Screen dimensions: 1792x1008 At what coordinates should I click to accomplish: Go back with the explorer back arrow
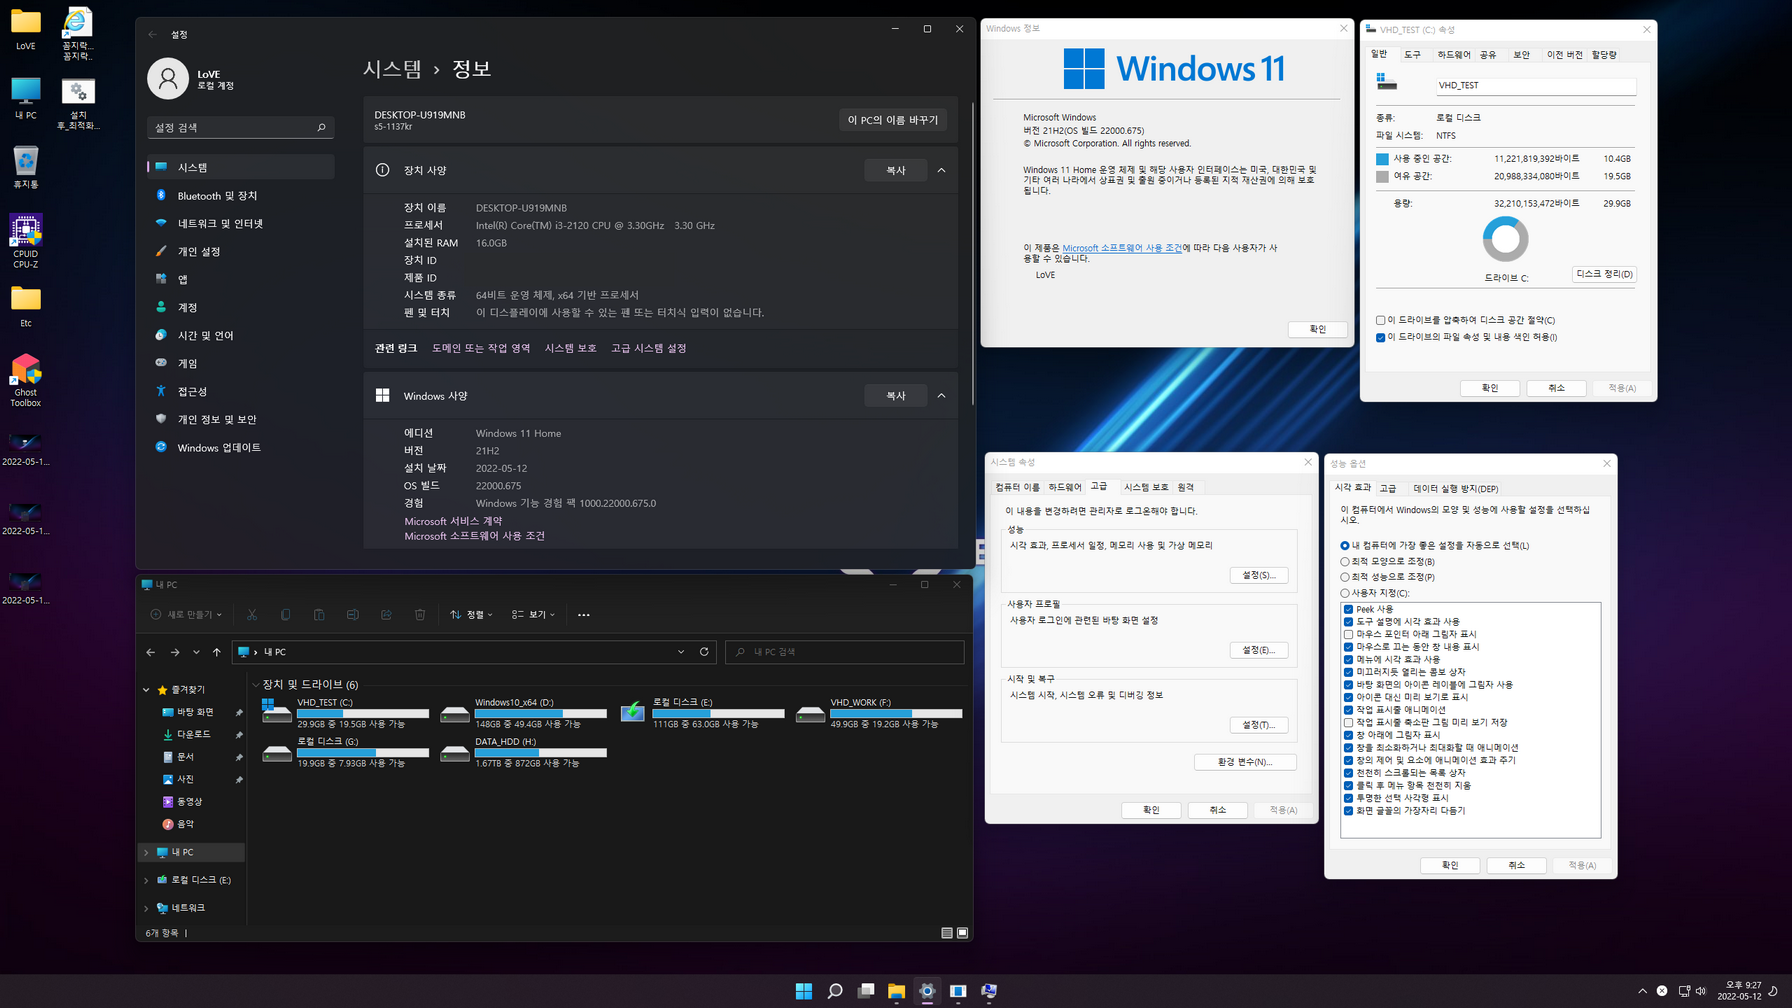(x=151, y=652)
